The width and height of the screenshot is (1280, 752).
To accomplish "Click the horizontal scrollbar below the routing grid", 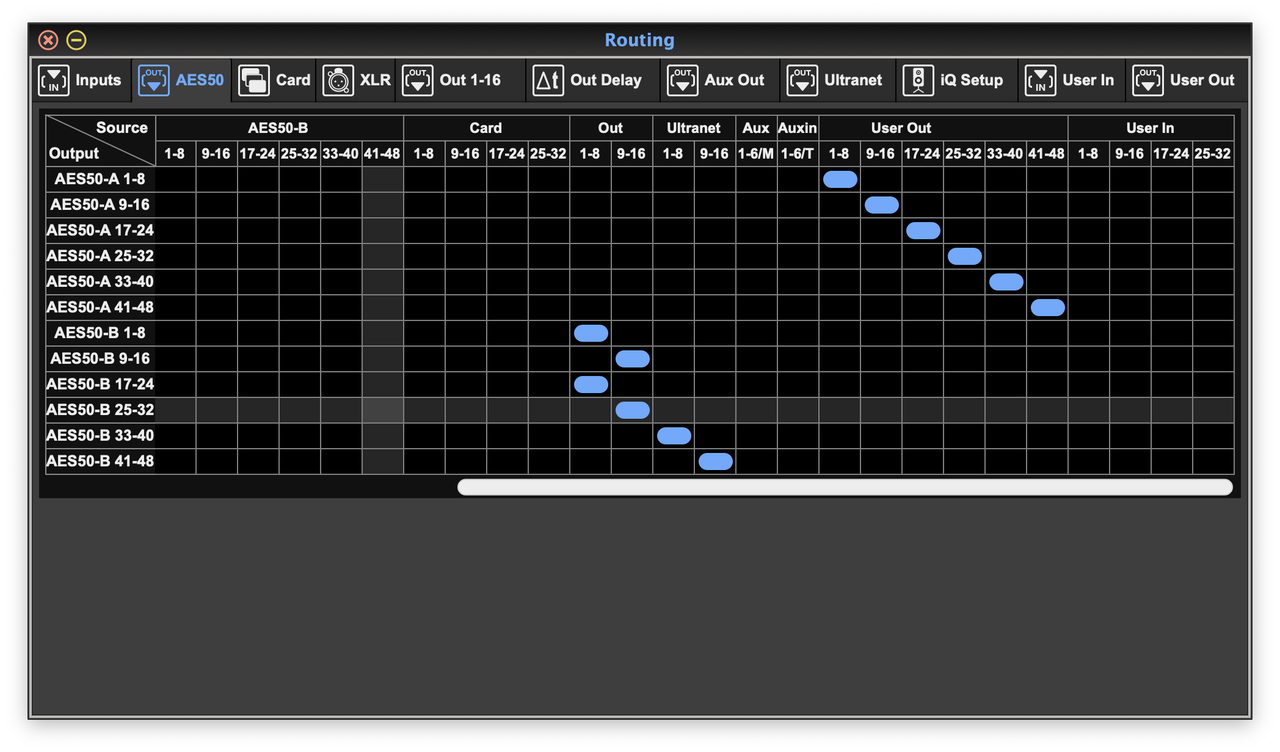I will (845, 486).
